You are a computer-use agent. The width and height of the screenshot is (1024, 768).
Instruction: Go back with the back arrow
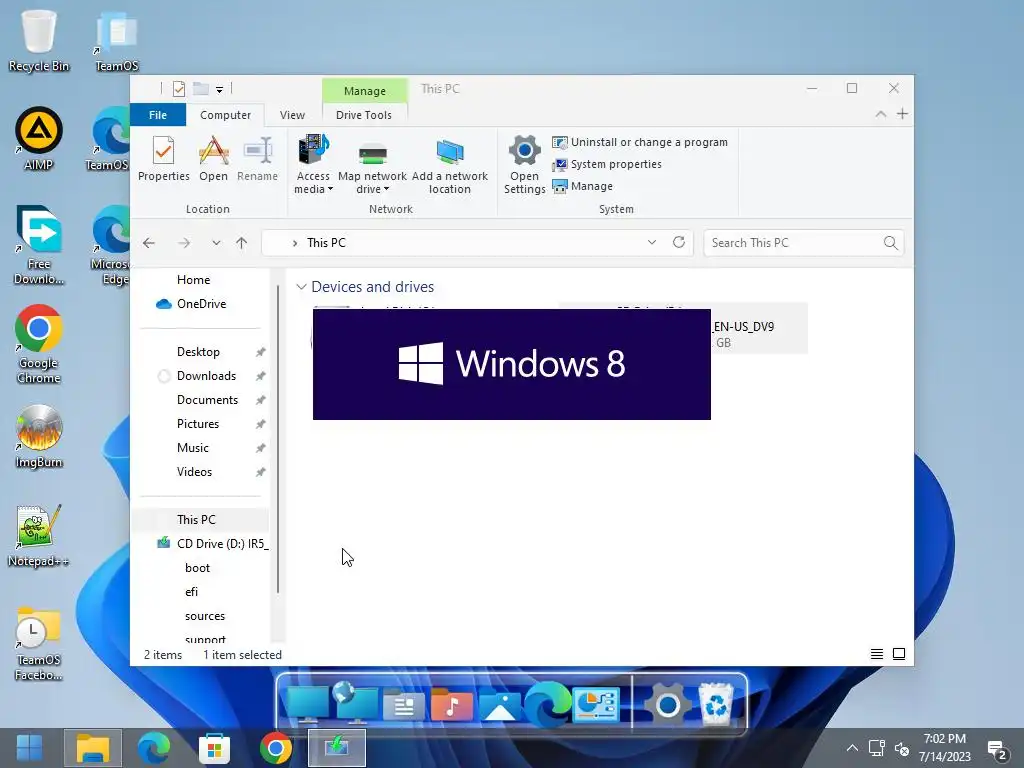149,243
